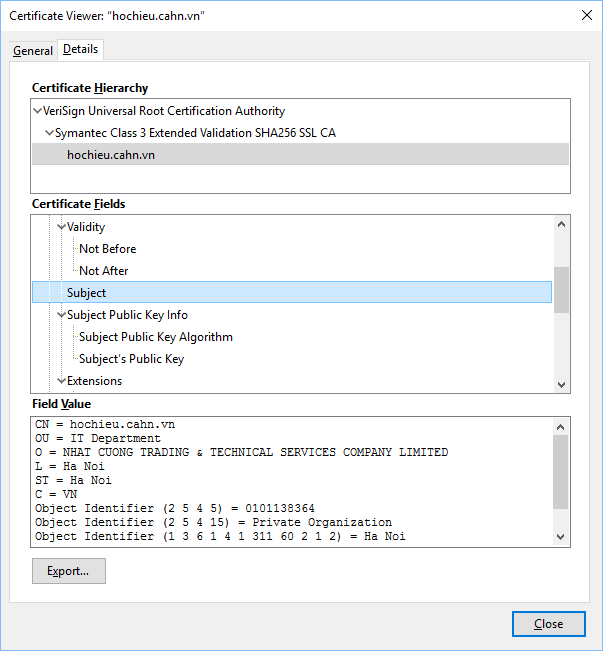Select the Not Before field
This screenshot has width=603, height=651.
click(x=108, y=249)
